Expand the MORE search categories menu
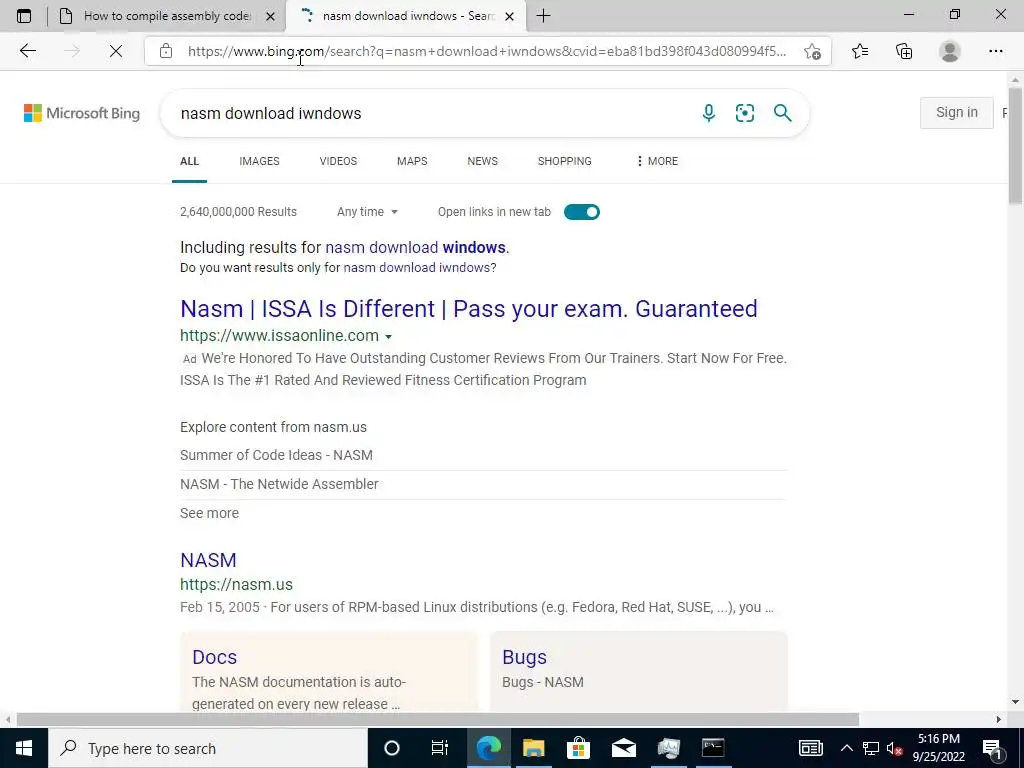 coord(656,161)
